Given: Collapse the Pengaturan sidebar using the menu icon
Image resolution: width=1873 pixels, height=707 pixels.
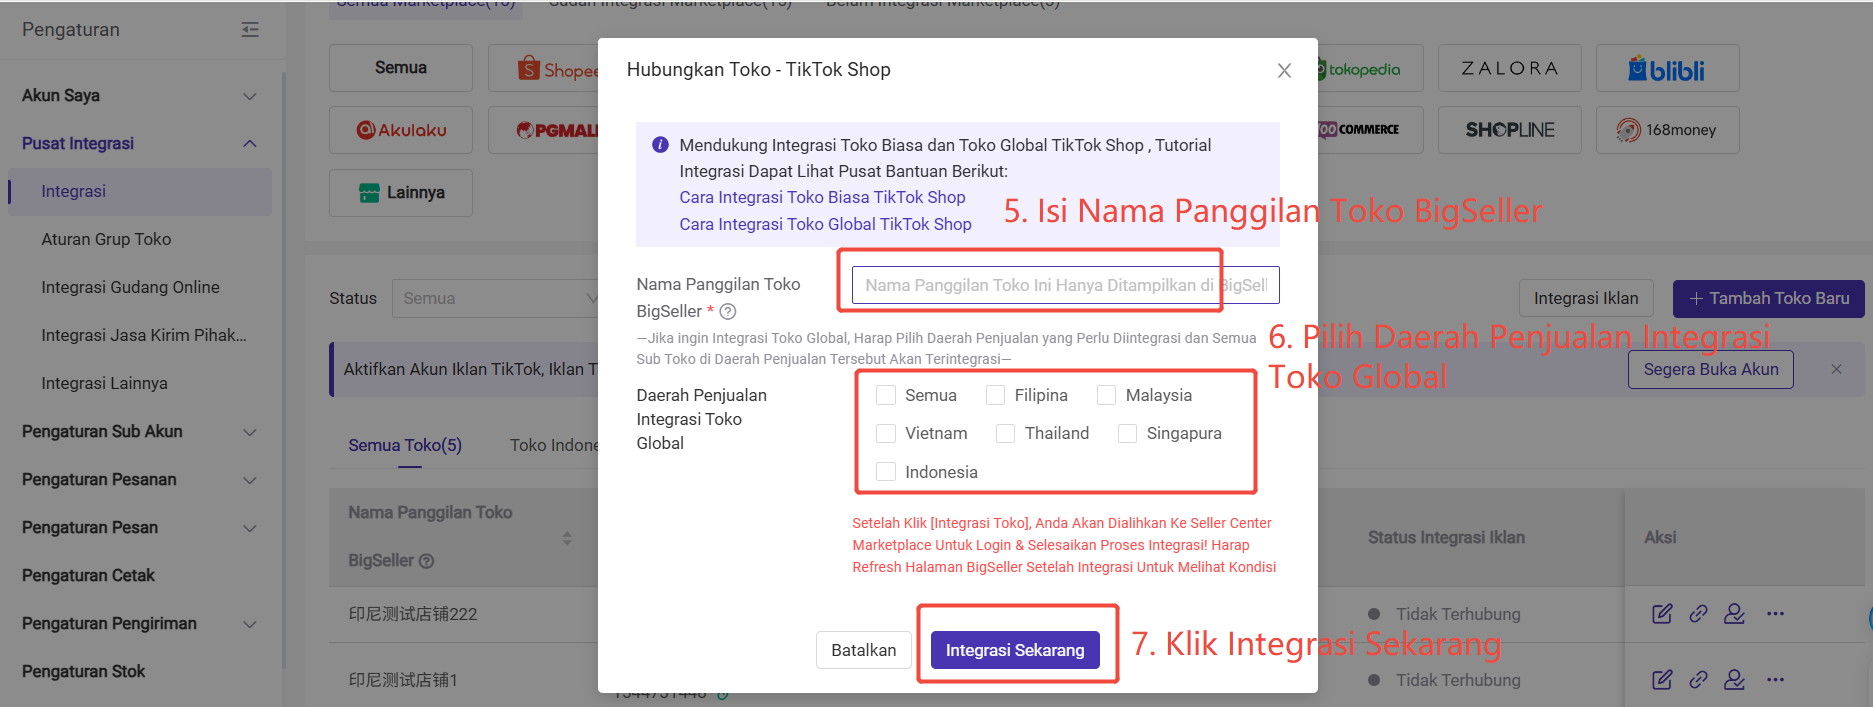Looking at the screenshot, I should tap(250, 30).
